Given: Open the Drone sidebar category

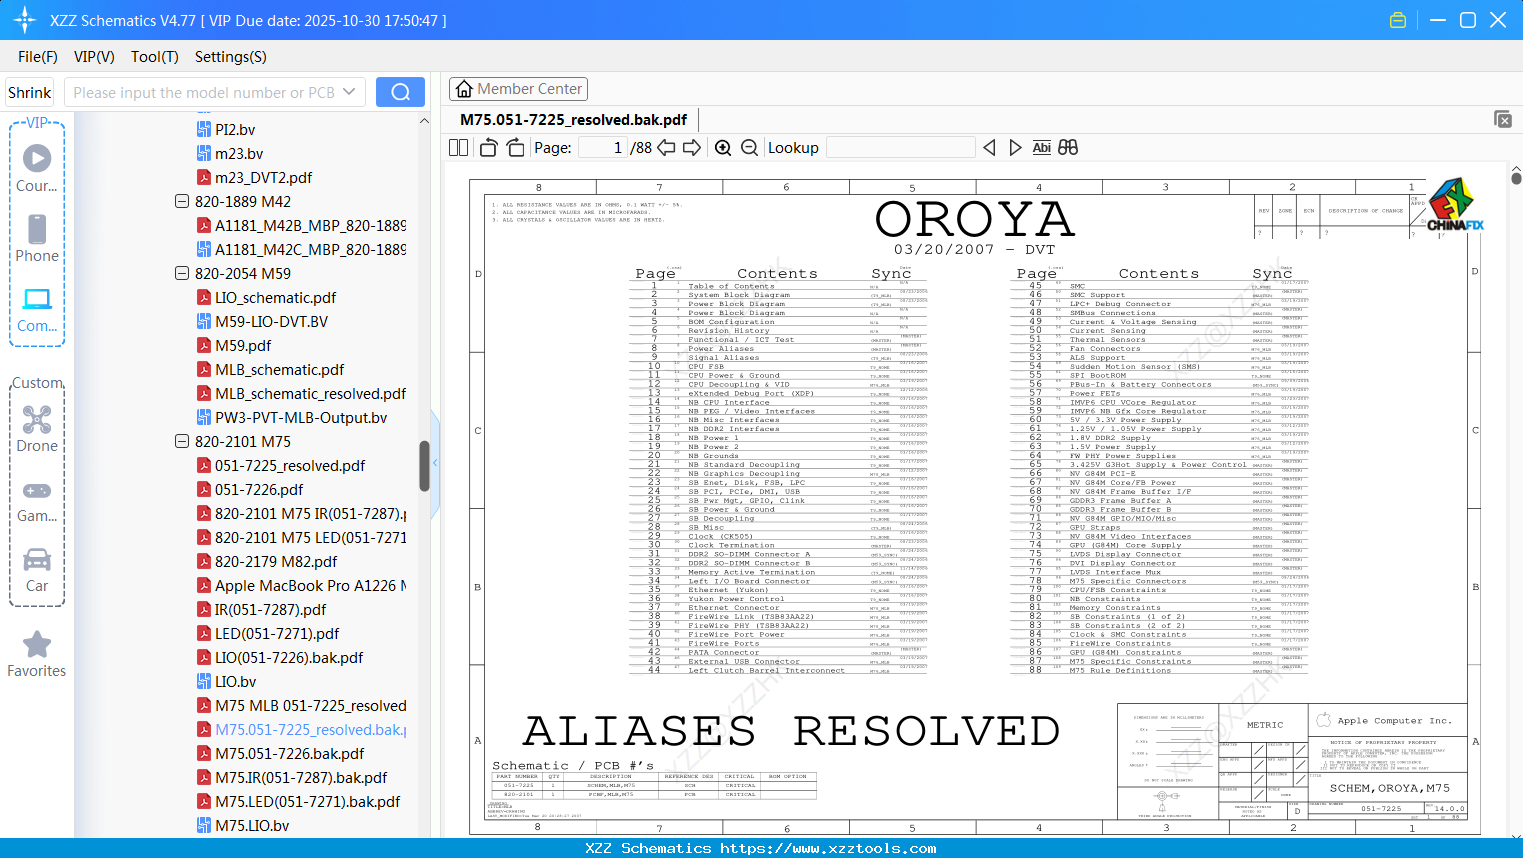Looking at the screenshot, I should (x=37, y=429).
